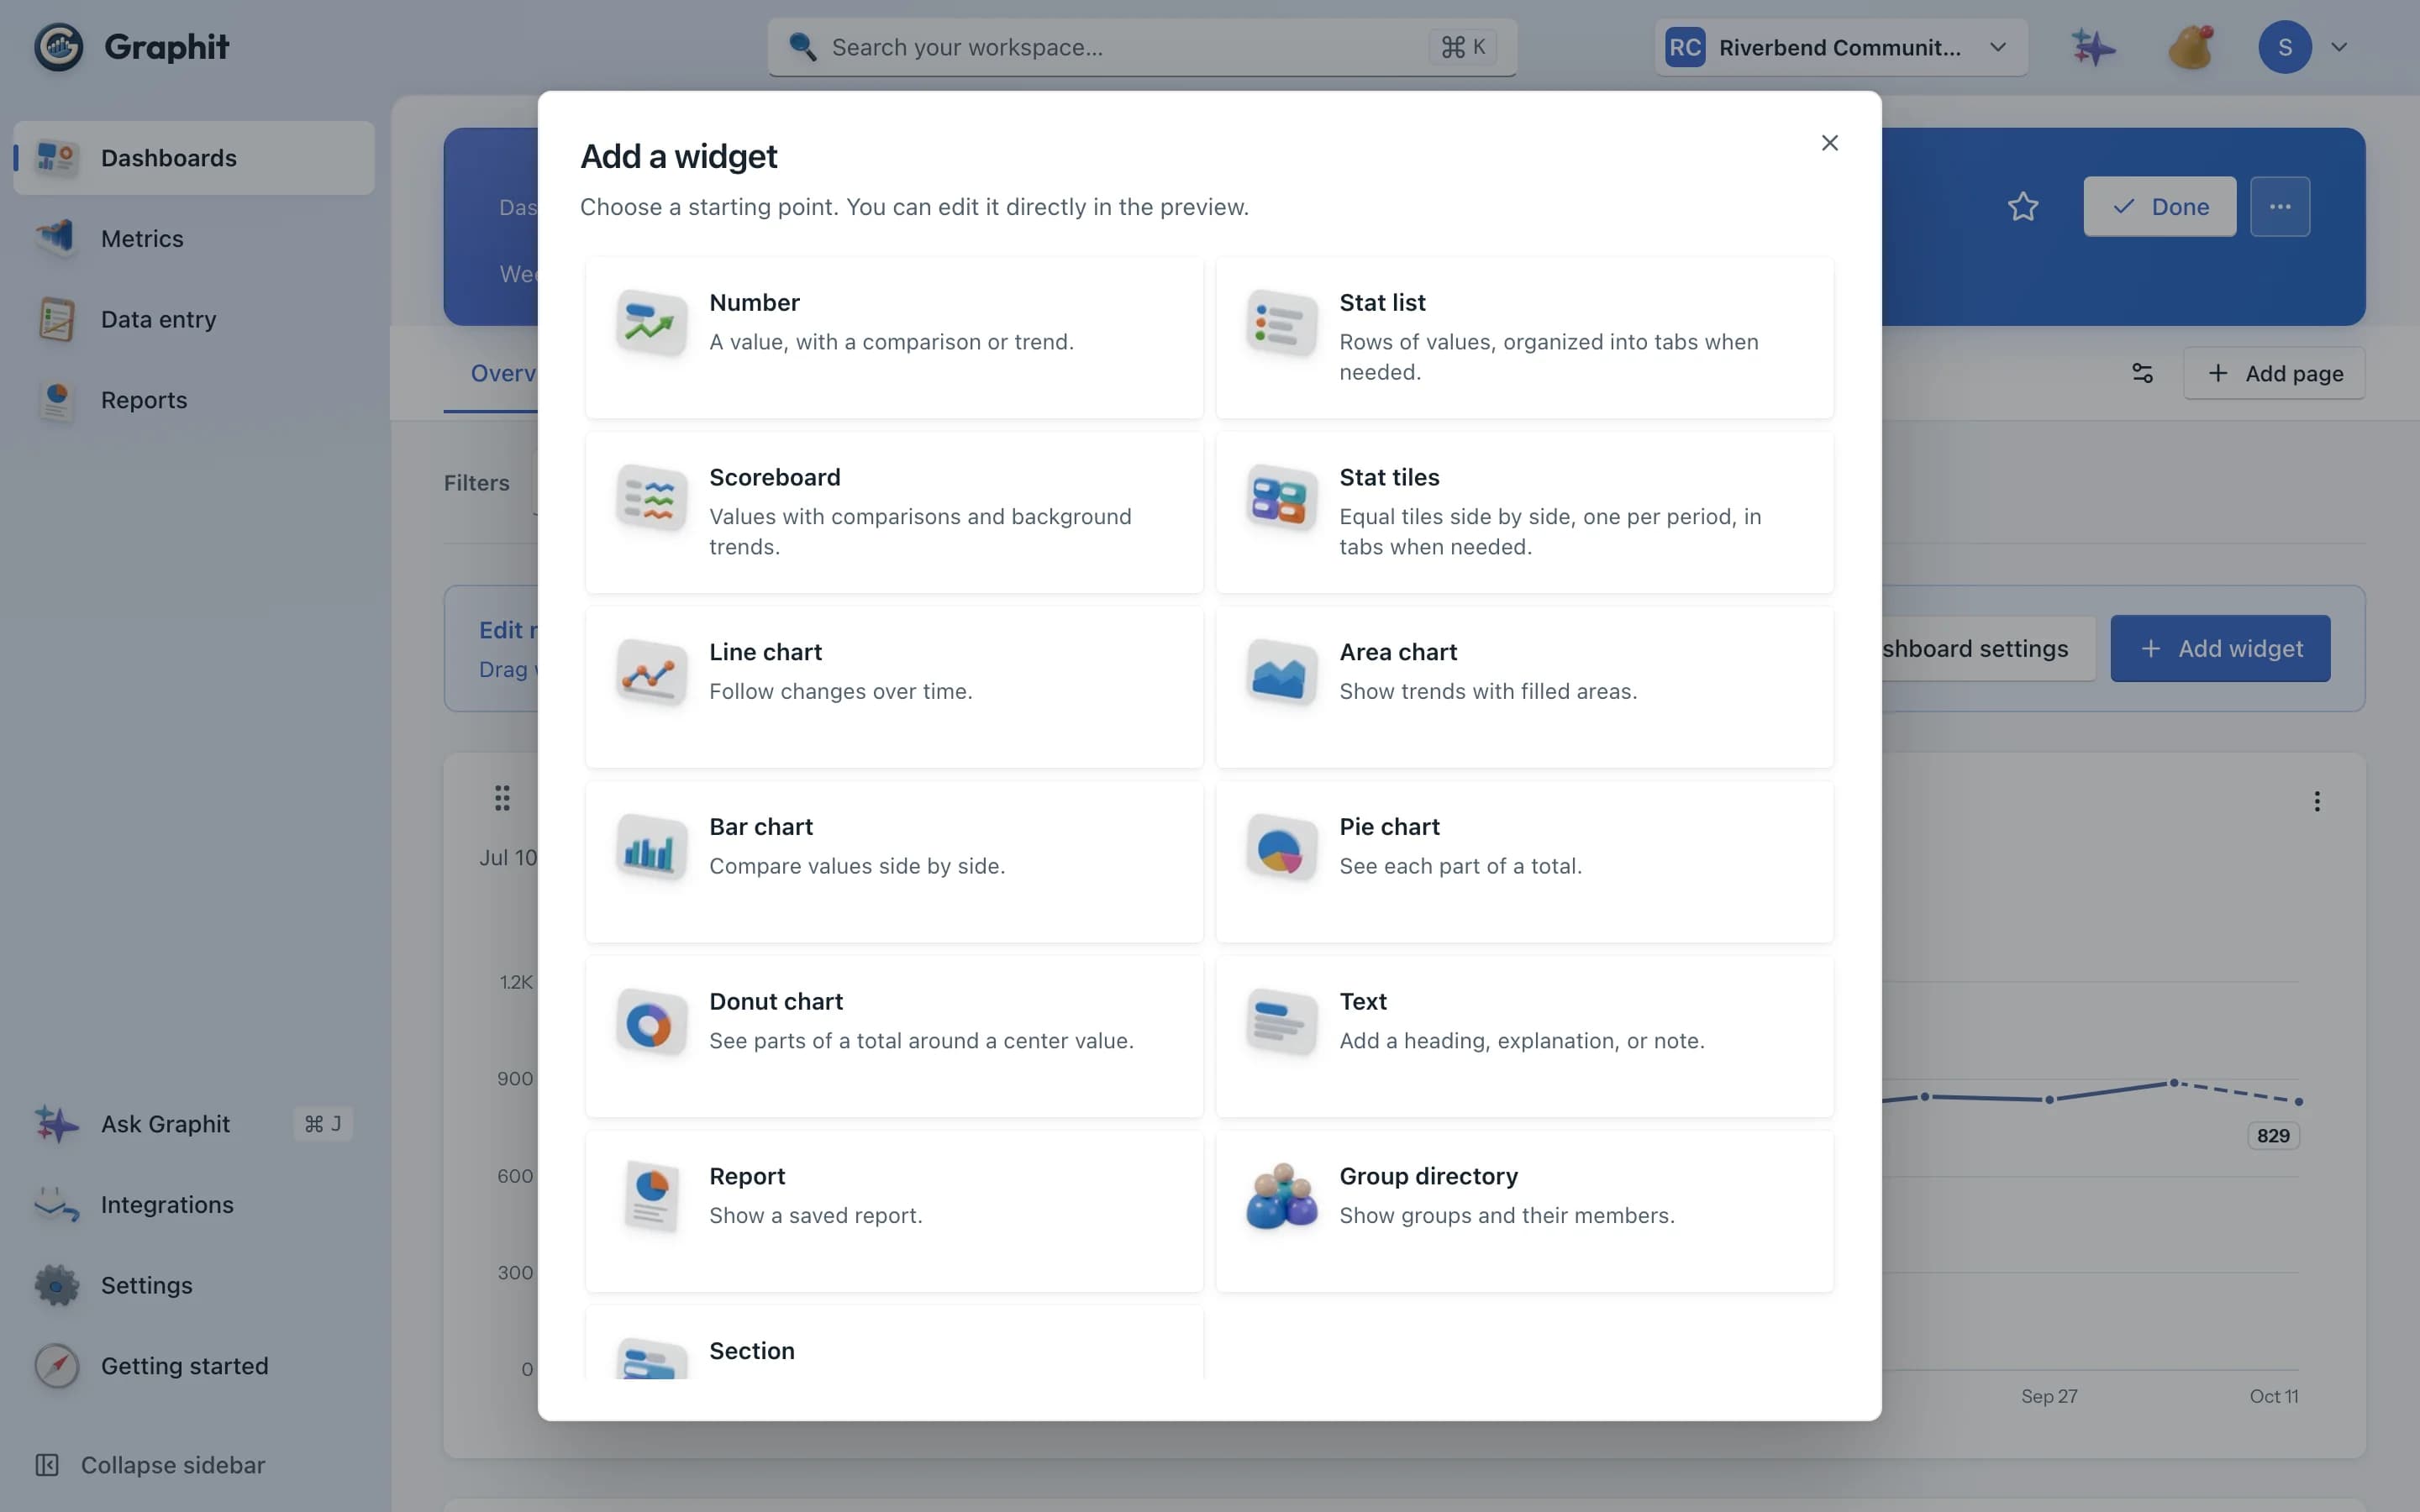Open Ask Graphit in the sidebar
Viewport: 2420px width, 1512px height.
click(194, 1124)
